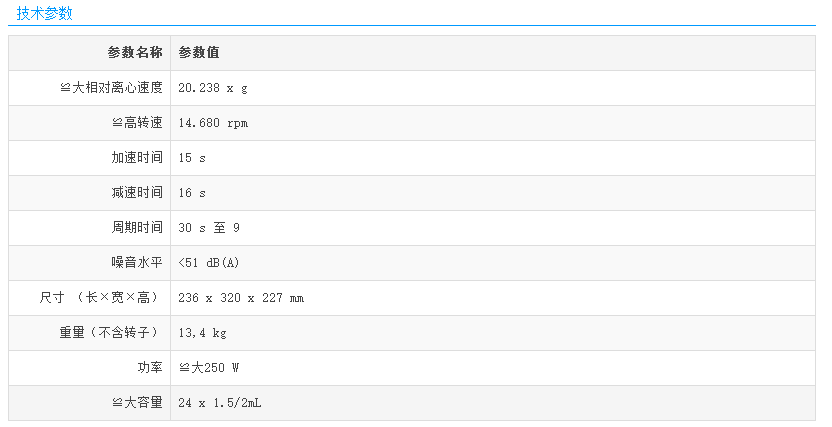This screenshot has width=832, height=427.
Task: Click the value 14.680 rpm
Action: [x=212, y=123]
